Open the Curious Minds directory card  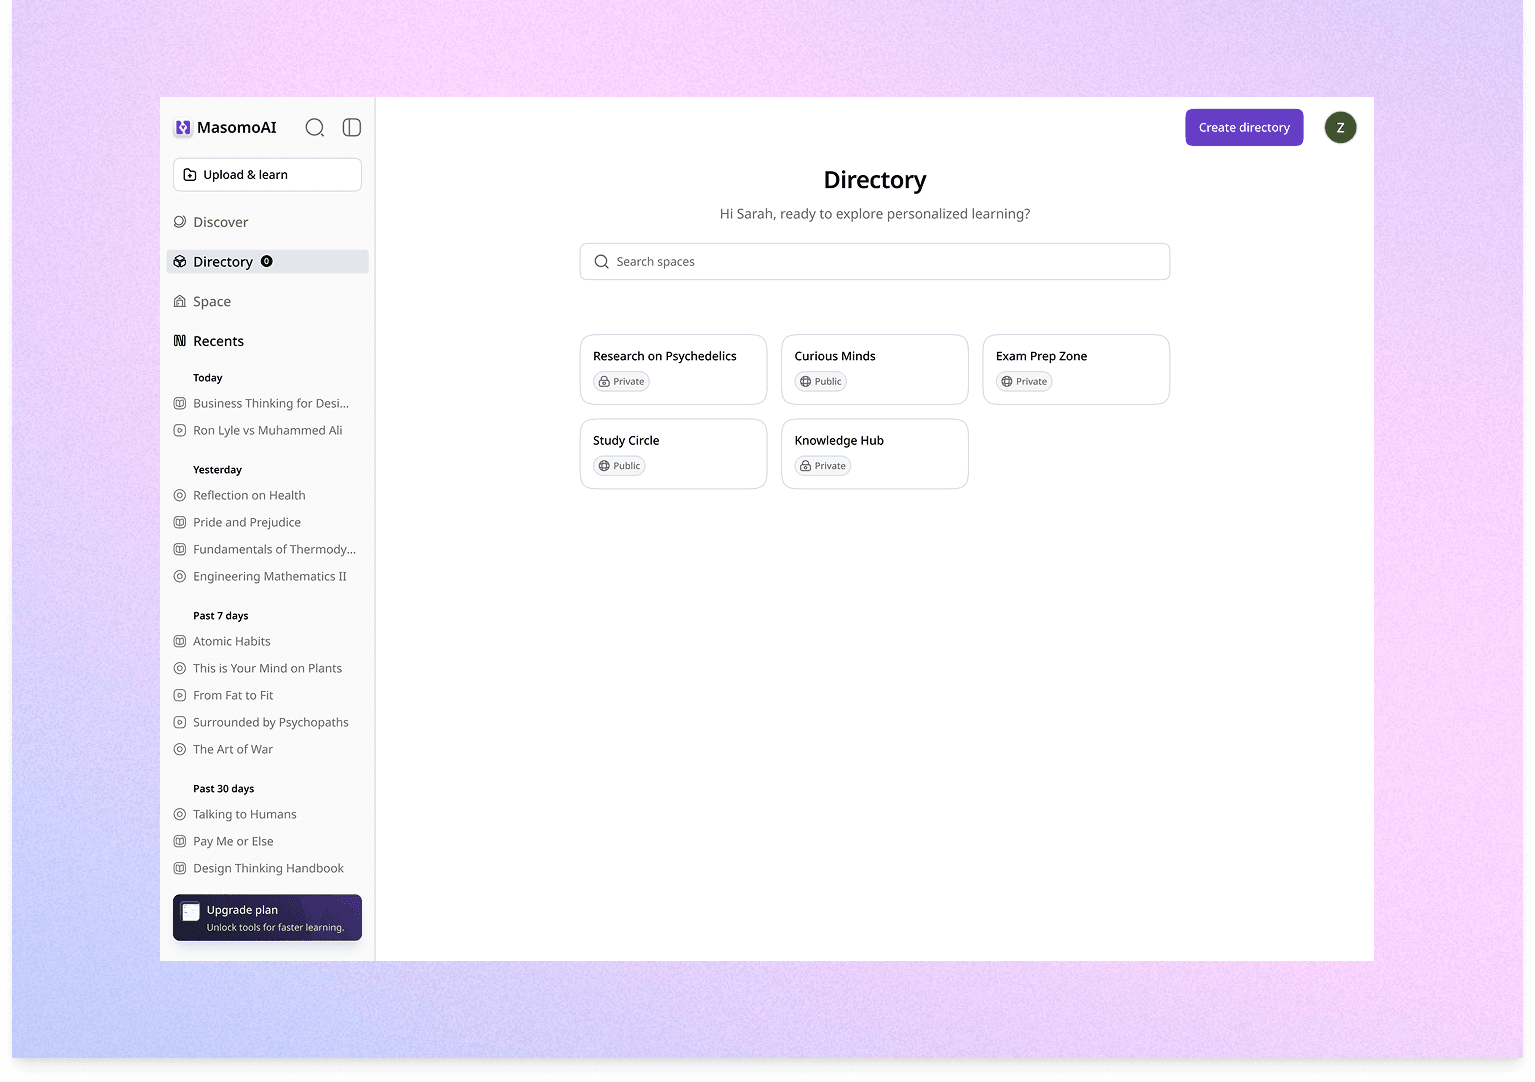pos(875,370)
